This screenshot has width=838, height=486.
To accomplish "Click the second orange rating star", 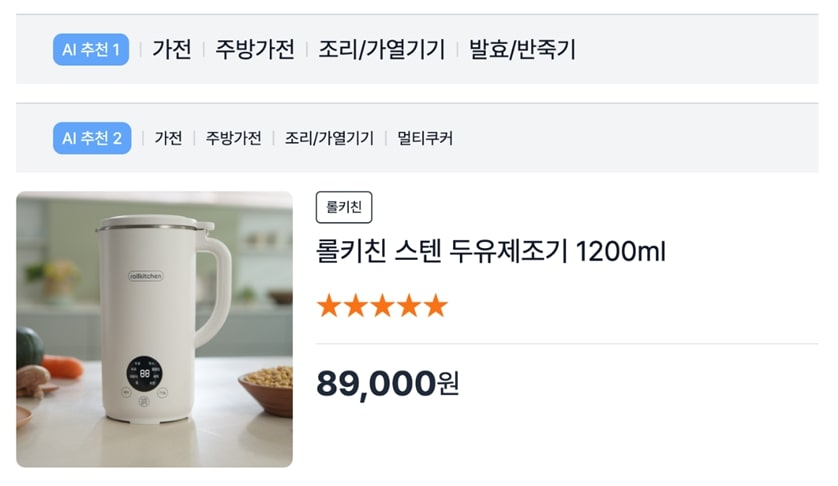I will click(356, 306).
